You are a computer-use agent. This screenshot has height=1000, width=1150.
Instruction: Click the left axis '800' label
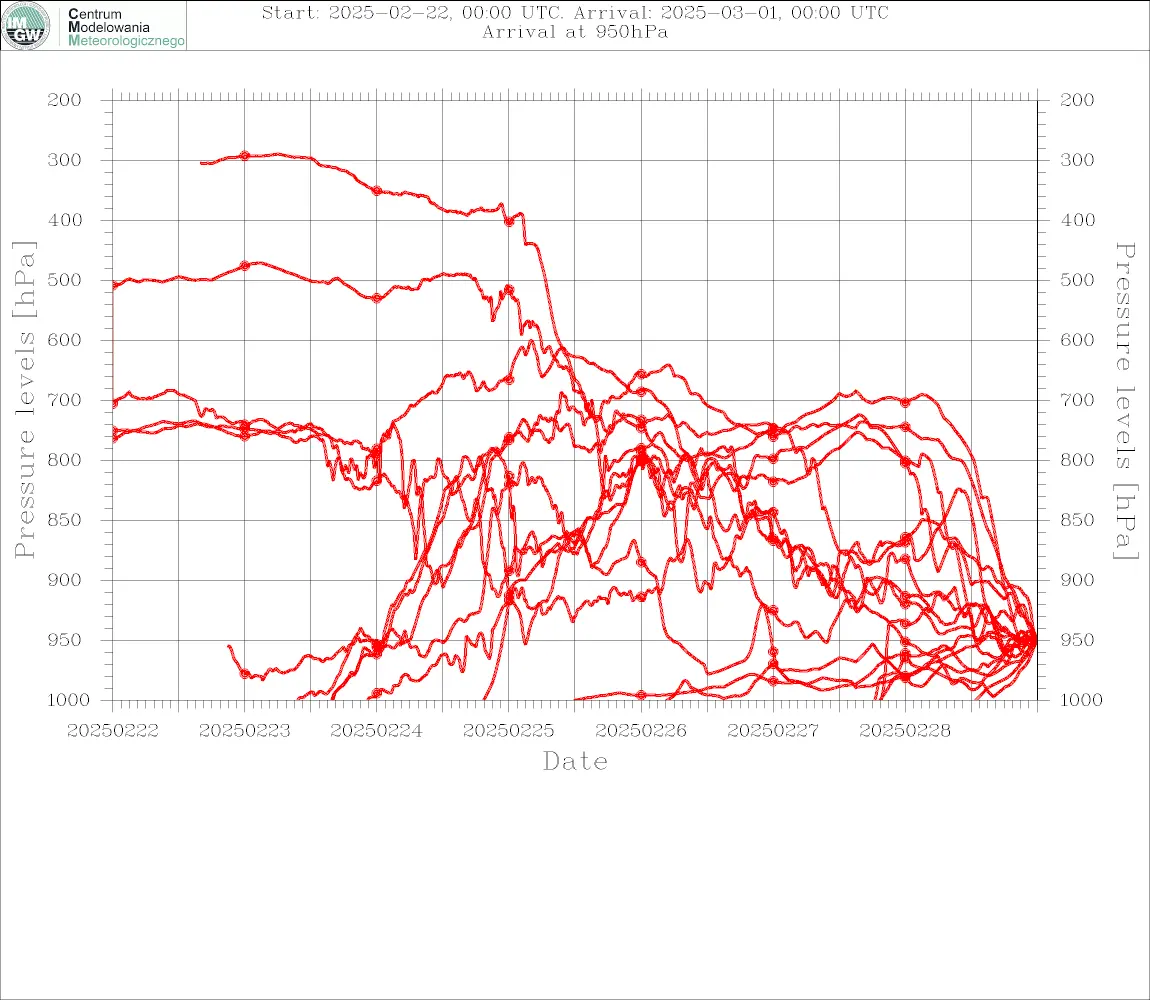click(x=65, y=460)
